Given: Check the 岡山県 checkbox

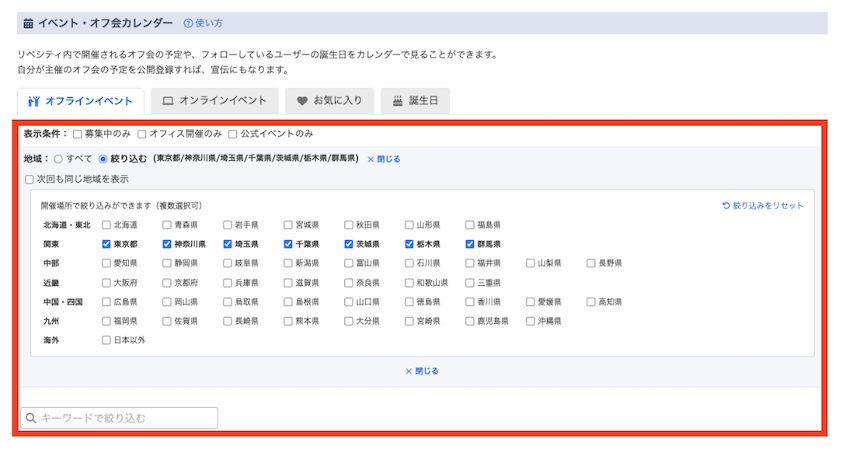Looking at the screenshot, I should 167,302.
